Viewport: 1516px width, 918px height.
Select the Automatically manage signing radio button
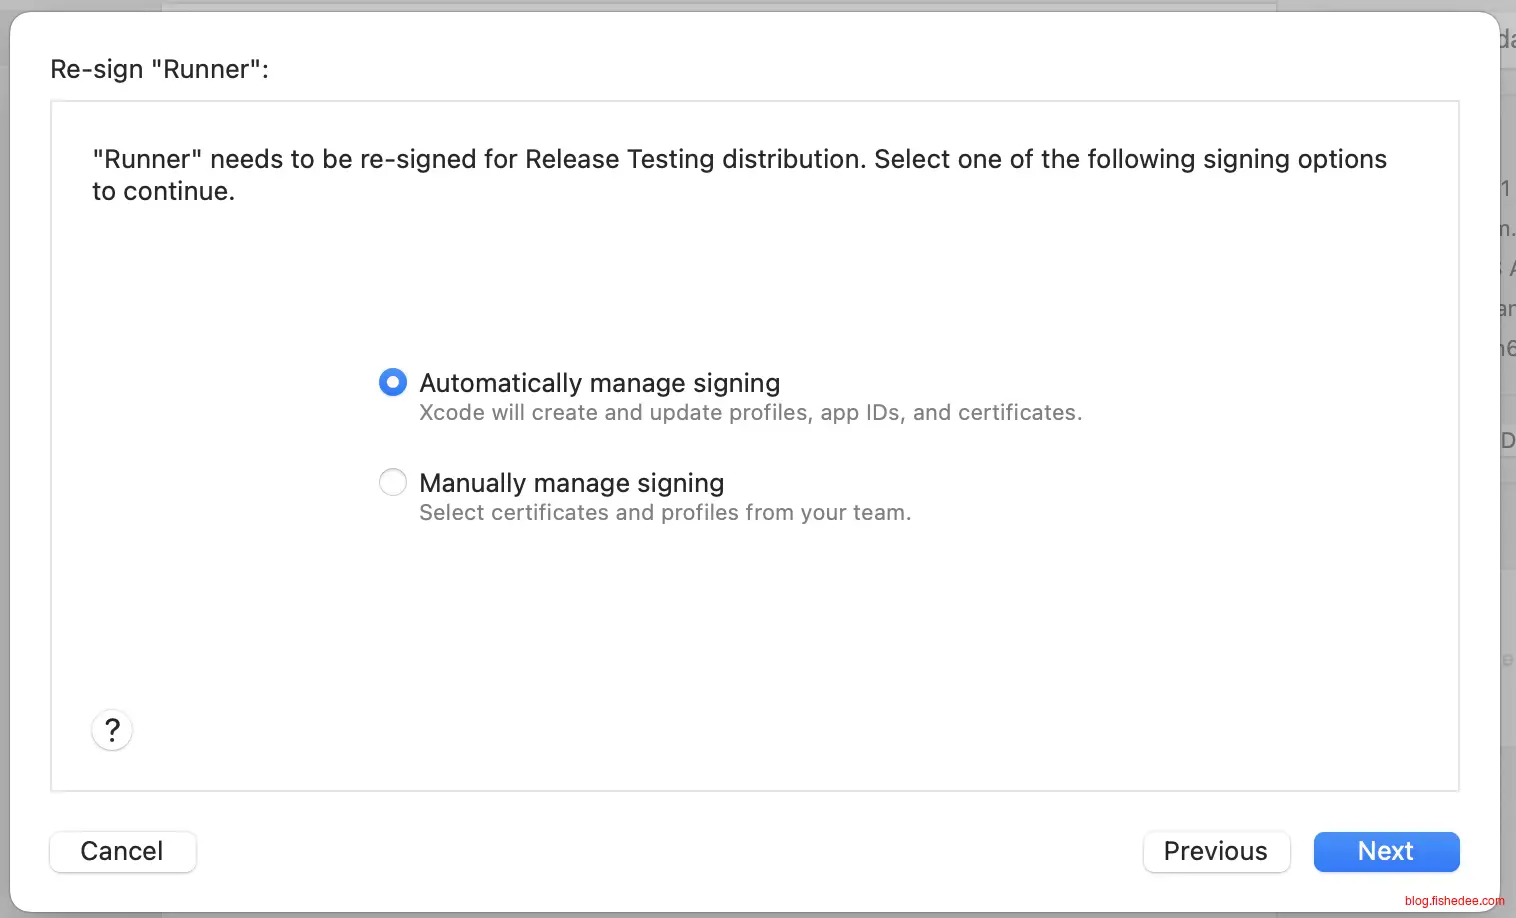coord(393,382)
